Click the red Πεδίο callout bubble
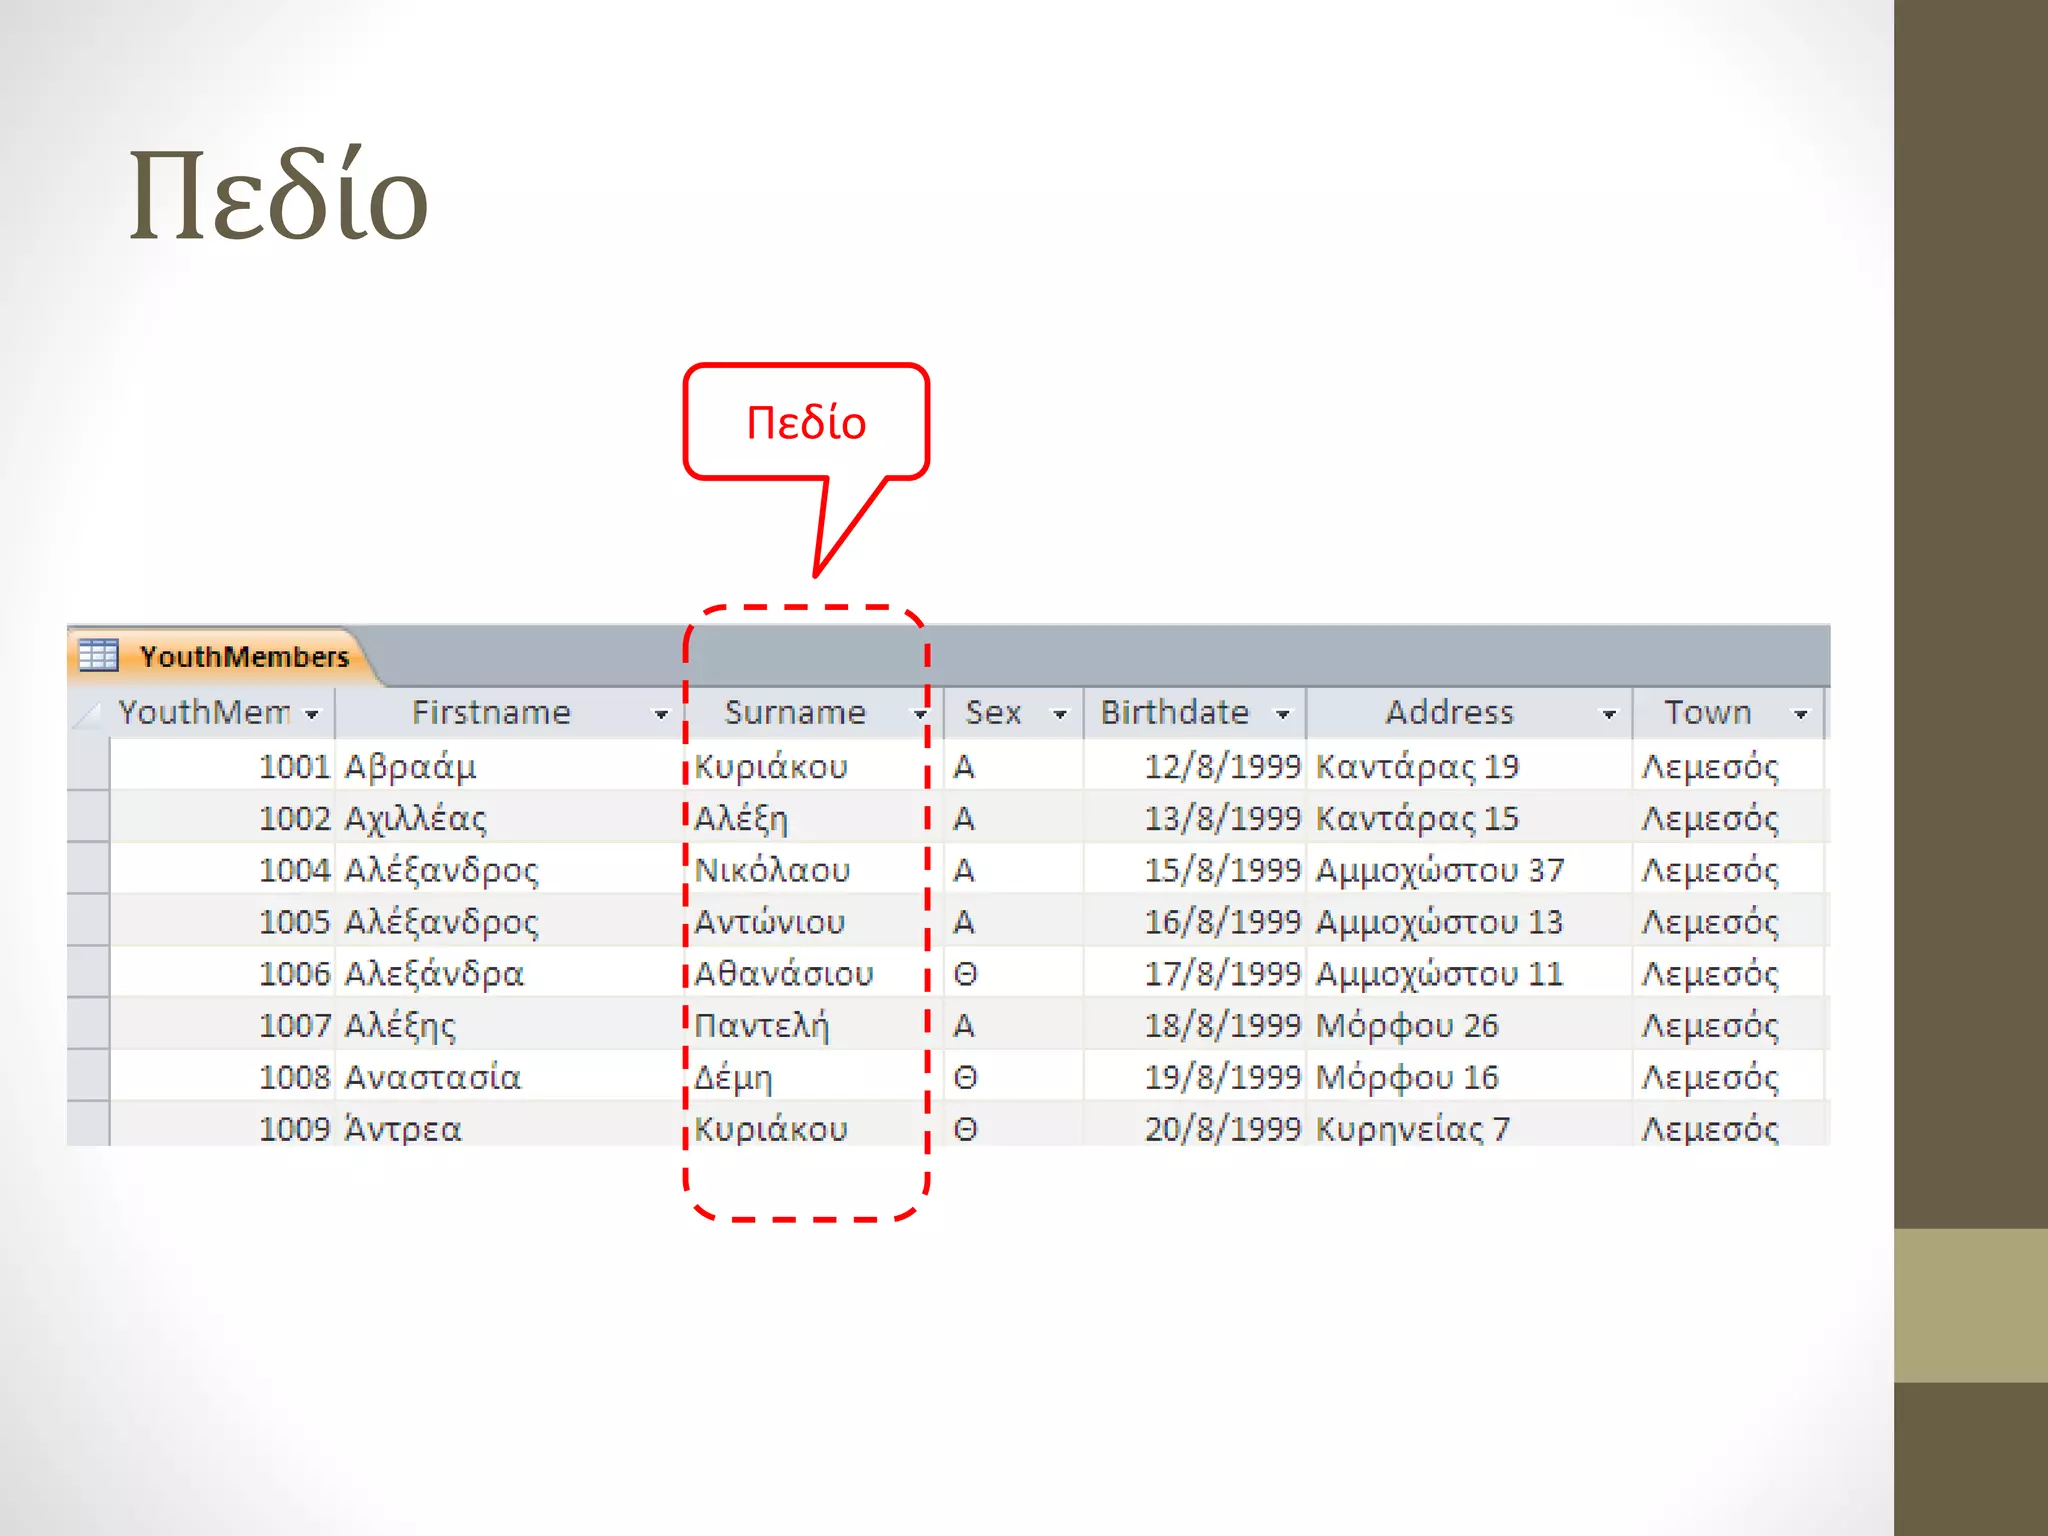Viewport: 2048px width, 1536px height. (x=806, y=422)
